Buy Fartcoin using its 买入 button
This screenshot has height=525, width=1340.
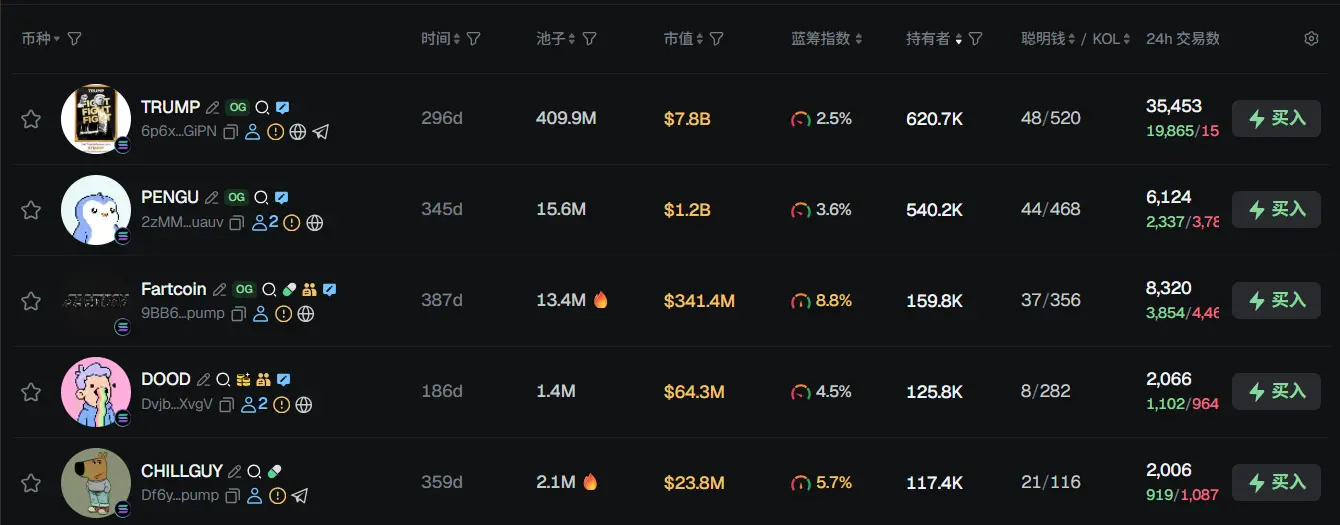1276,300
